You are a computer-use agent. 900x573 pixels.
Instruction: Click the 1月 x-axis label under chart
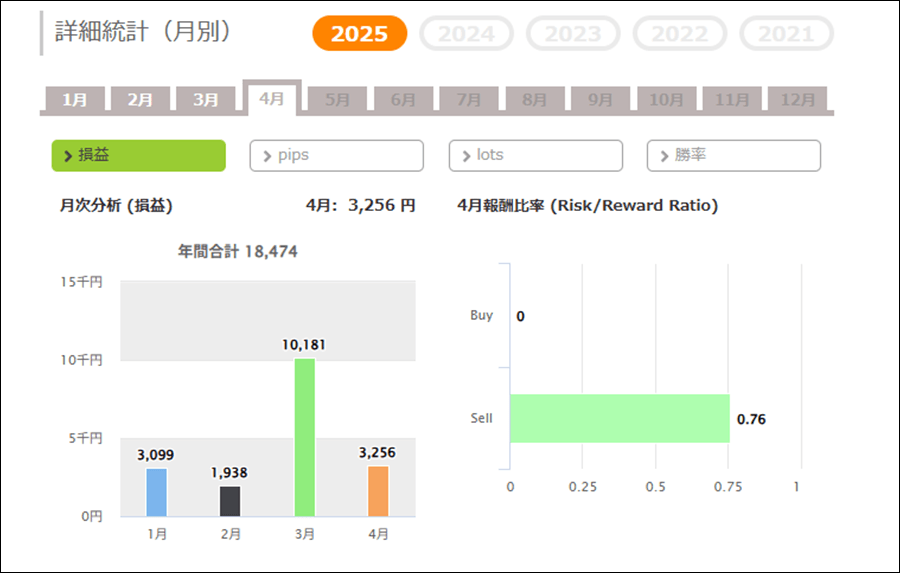tap(157, 534)
